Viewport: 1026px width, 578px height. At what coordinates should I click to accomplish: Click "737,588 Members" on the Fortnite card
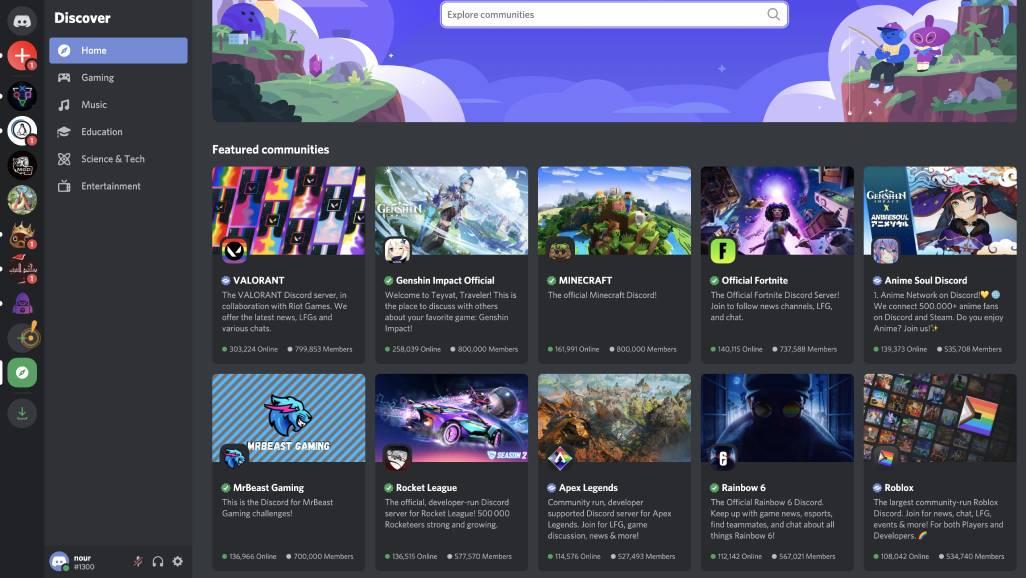(808, 349)
